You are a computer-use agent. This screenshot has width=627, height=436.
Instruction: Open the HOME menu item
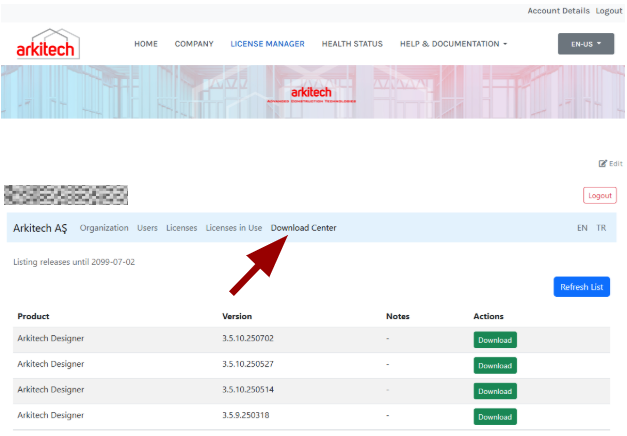click(x=146, y=44)
